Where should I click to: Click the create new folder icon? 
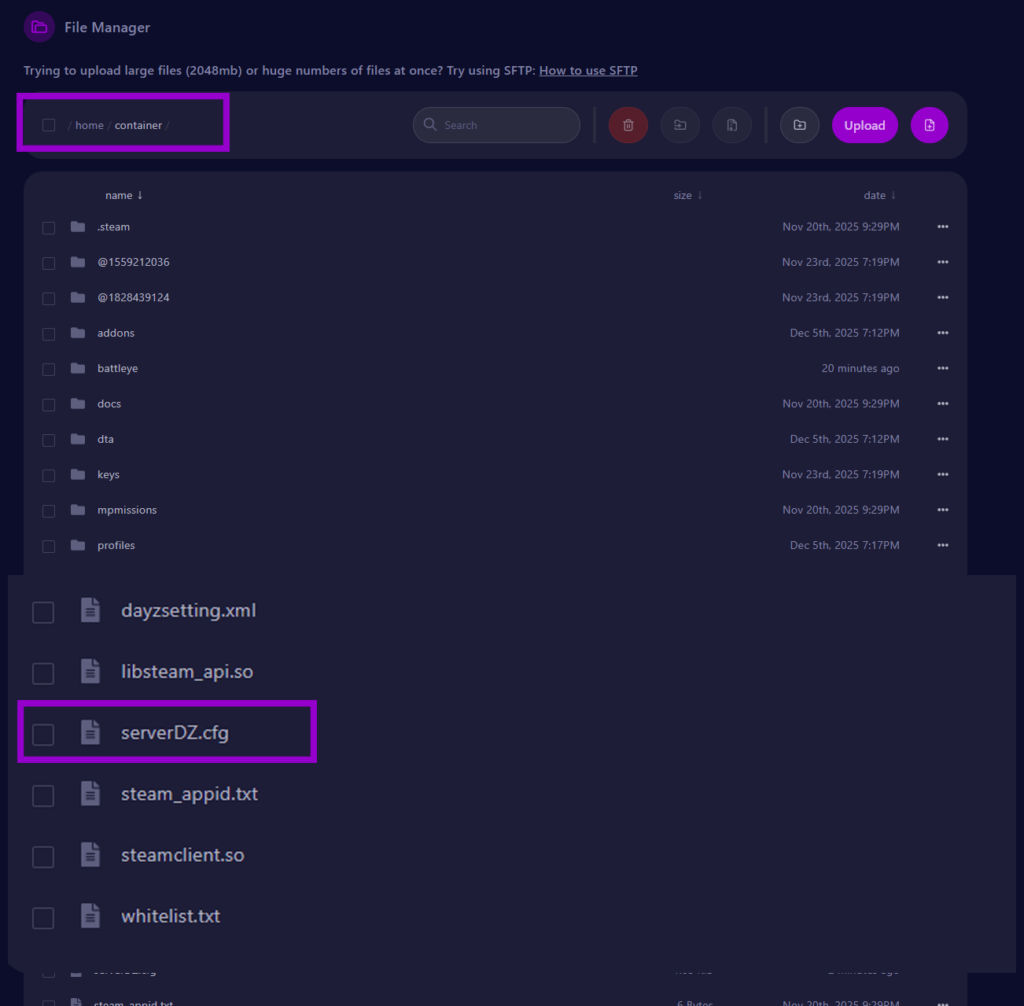point(799,125)
